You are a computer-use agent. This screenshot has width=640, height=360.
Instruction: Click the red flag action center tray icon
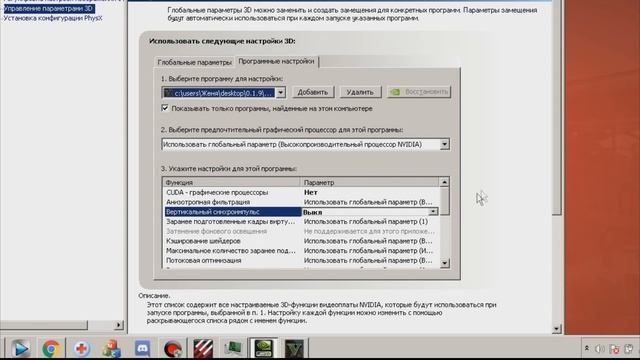[x=614, y=349]
